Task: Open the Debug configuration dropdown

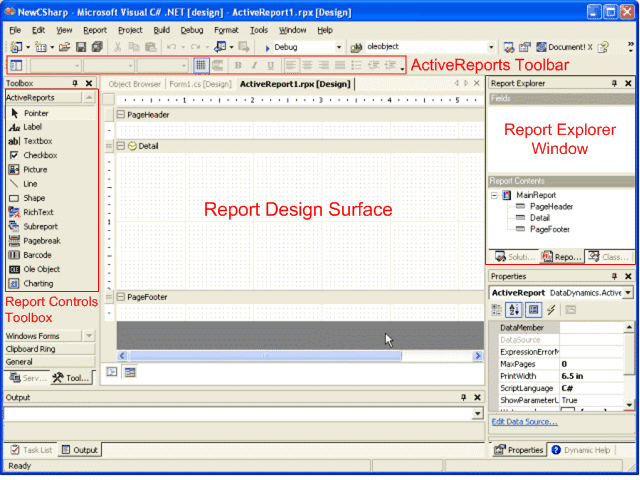Action: 338,47
